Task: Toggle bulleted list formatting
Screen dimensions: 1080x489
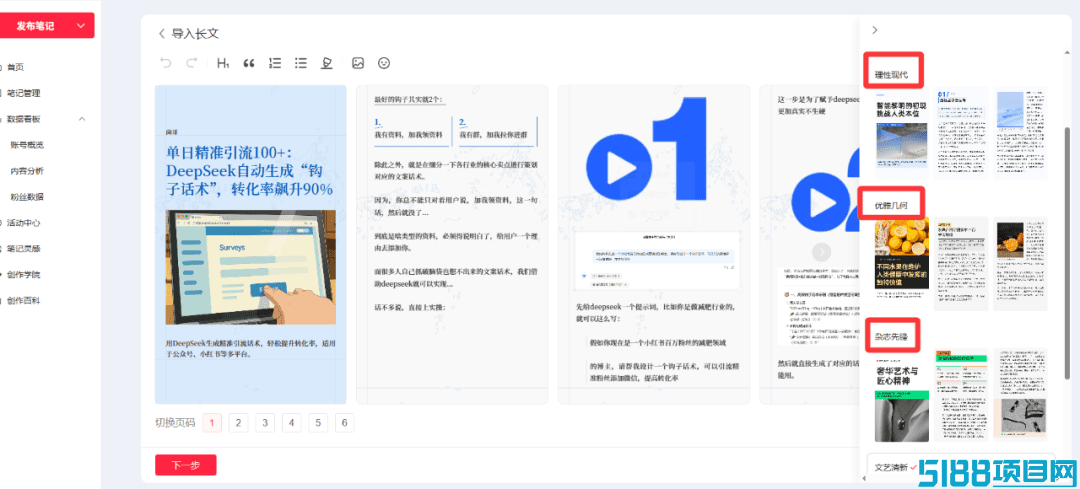Action: pyautogui.click(x=301, y=63)
